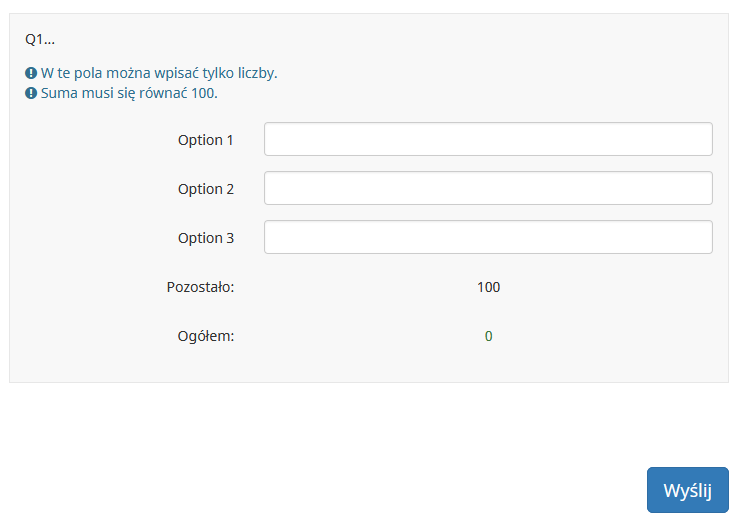747x531 pixels.
Task: Focus the Option 2 text box
Action: [x=488, y=188]
